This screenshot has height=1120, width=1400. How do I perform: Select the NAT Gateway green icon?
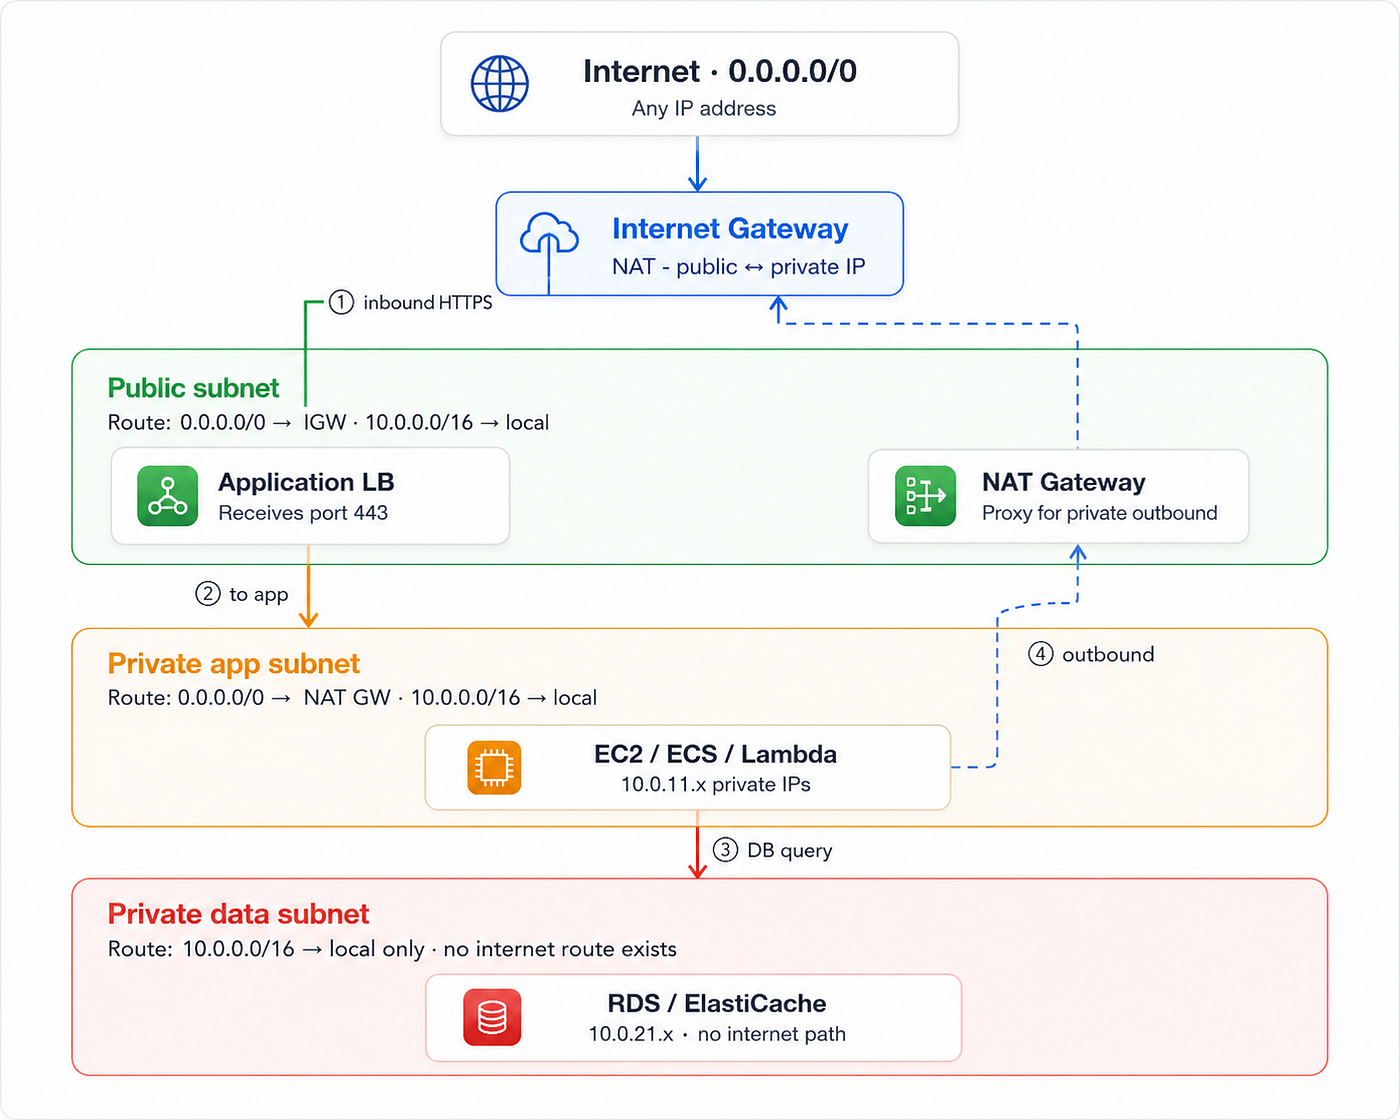tap(925, 496)
